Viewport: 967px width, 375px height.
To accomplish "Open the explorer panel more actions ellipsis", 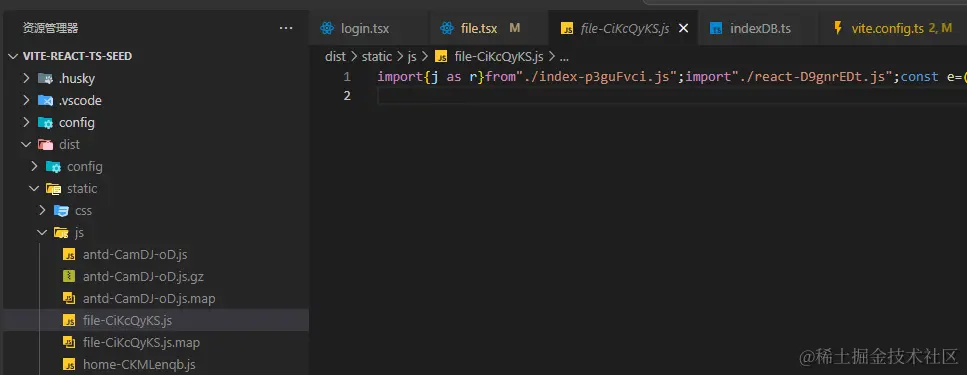I will click(x=286, y=28).
